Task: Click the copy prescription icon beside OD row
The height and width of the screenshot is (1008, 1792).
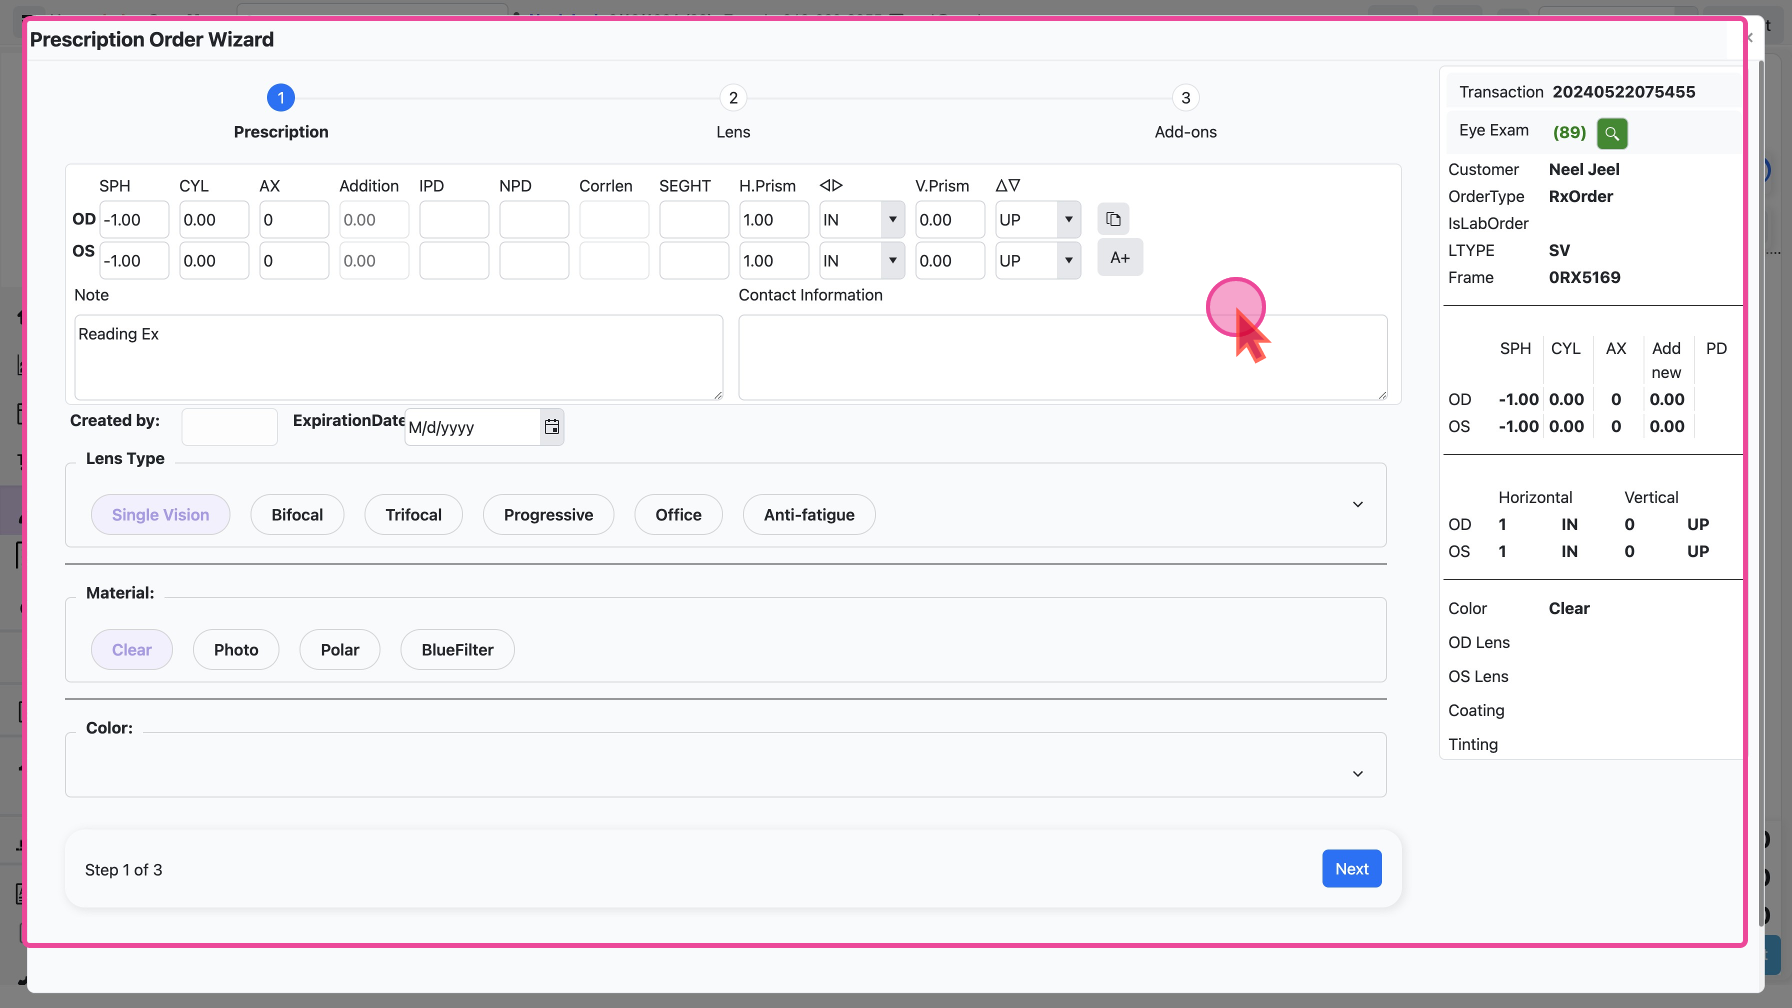Action: pos(1113,219)
